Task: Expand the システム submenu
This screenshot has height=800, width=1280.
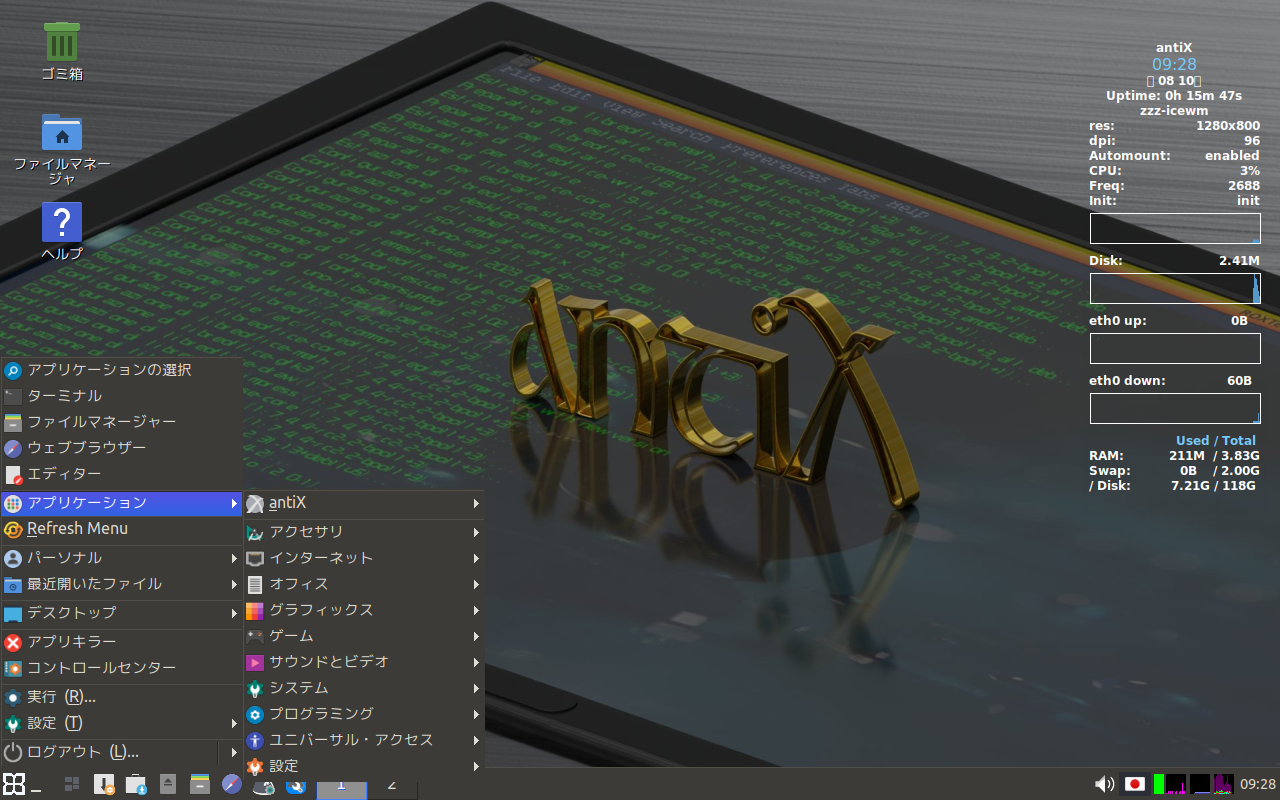Action: tap(300, 688)
